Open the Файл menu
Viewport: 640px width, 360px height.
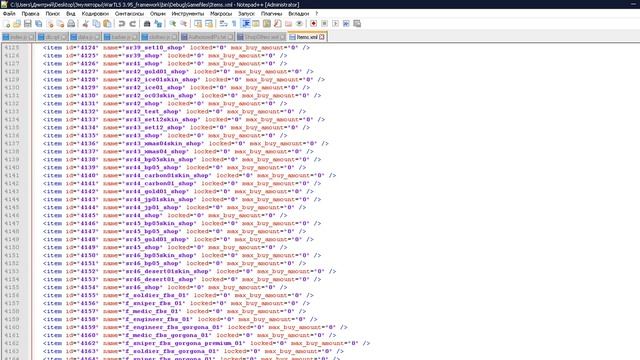pos(9,13)
